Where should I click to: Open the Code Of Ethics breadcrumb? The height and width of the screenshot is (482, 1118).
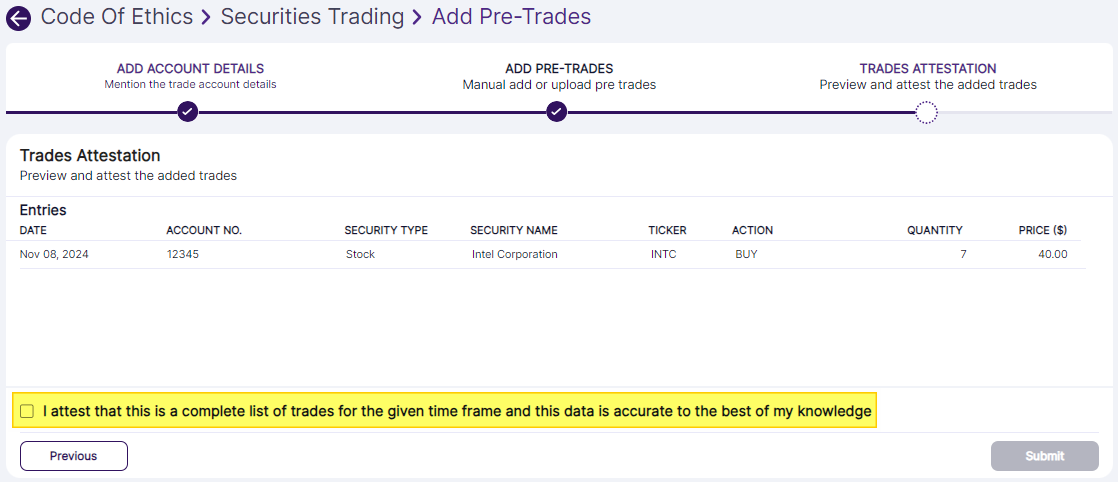pyautogui.click(x=117, y=17)
